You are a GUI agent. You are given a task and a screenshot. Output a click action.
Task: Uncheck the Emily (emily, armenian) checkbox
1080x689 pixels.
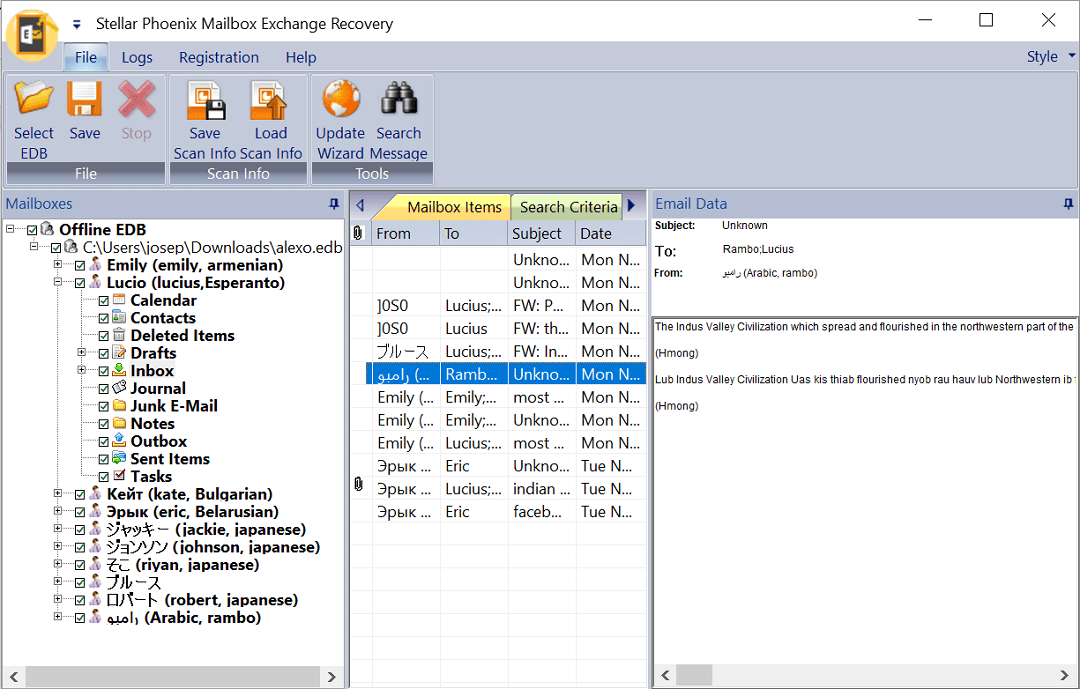point(80,265)
